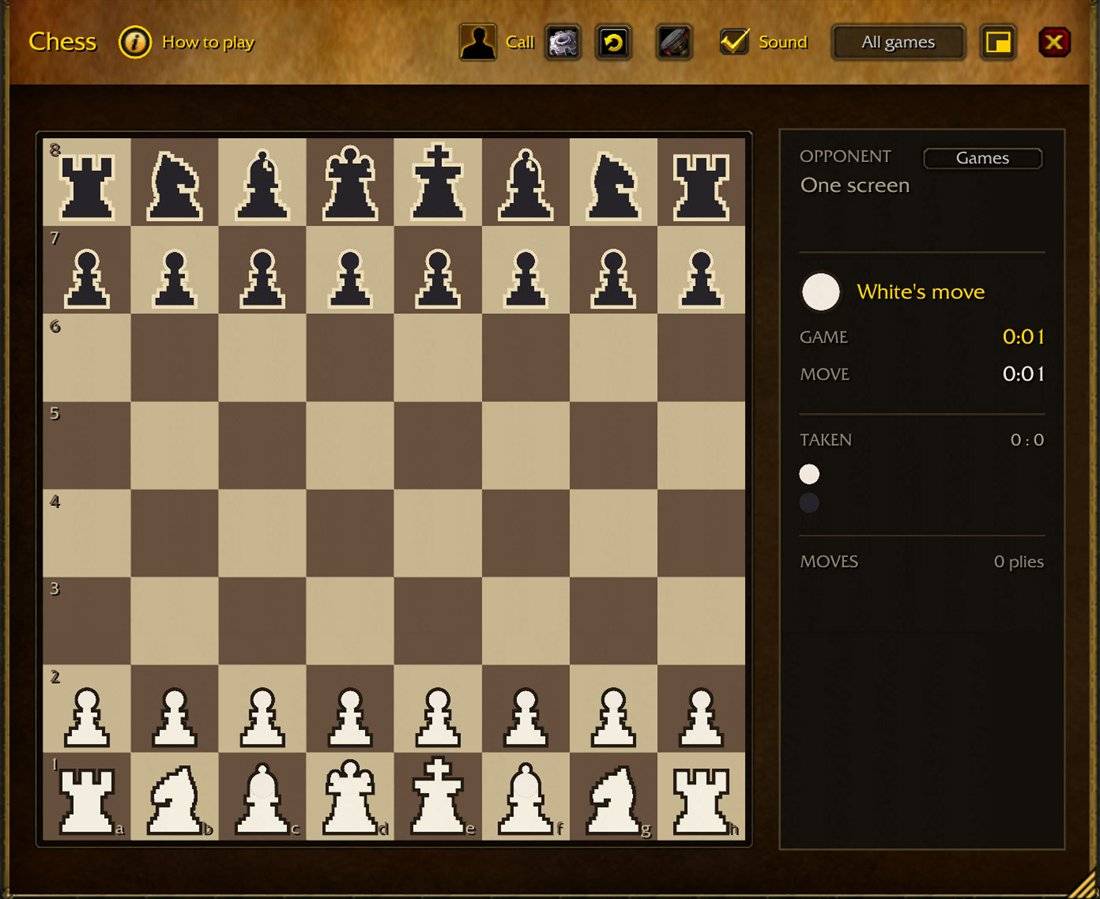Click the One screen opponent text
The height and width of the screenshot is (899, 1100).
click(854, 185)
